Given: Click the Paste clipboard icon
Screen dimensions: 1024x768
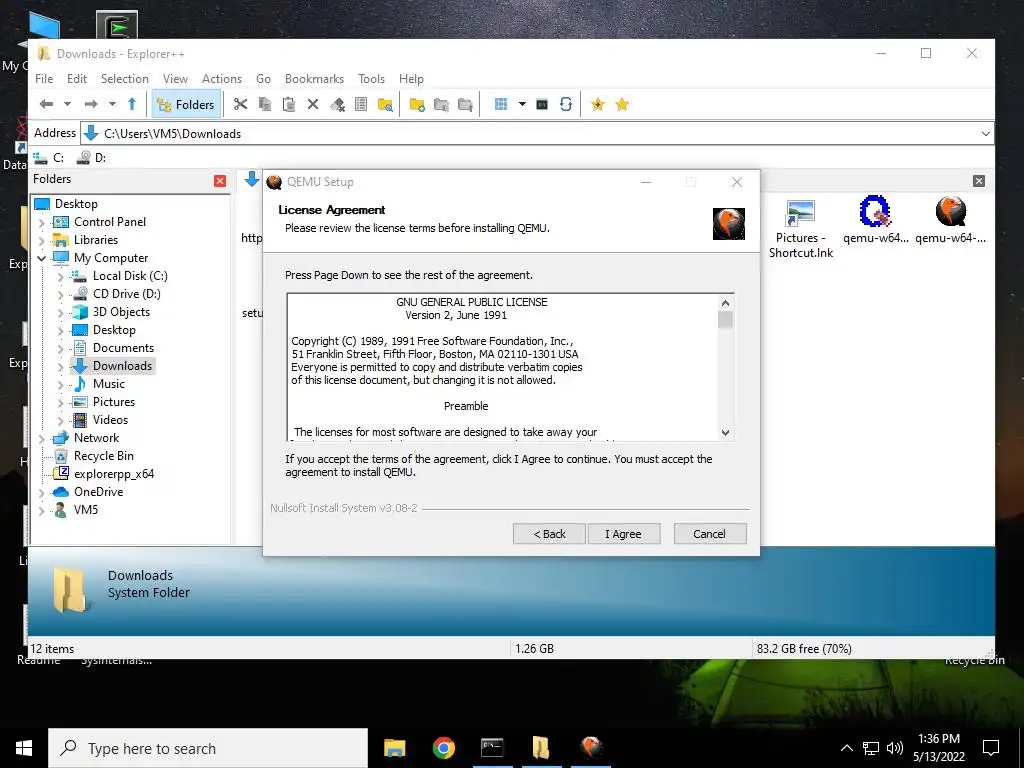Looking at the screenshot, I should 289,104.
